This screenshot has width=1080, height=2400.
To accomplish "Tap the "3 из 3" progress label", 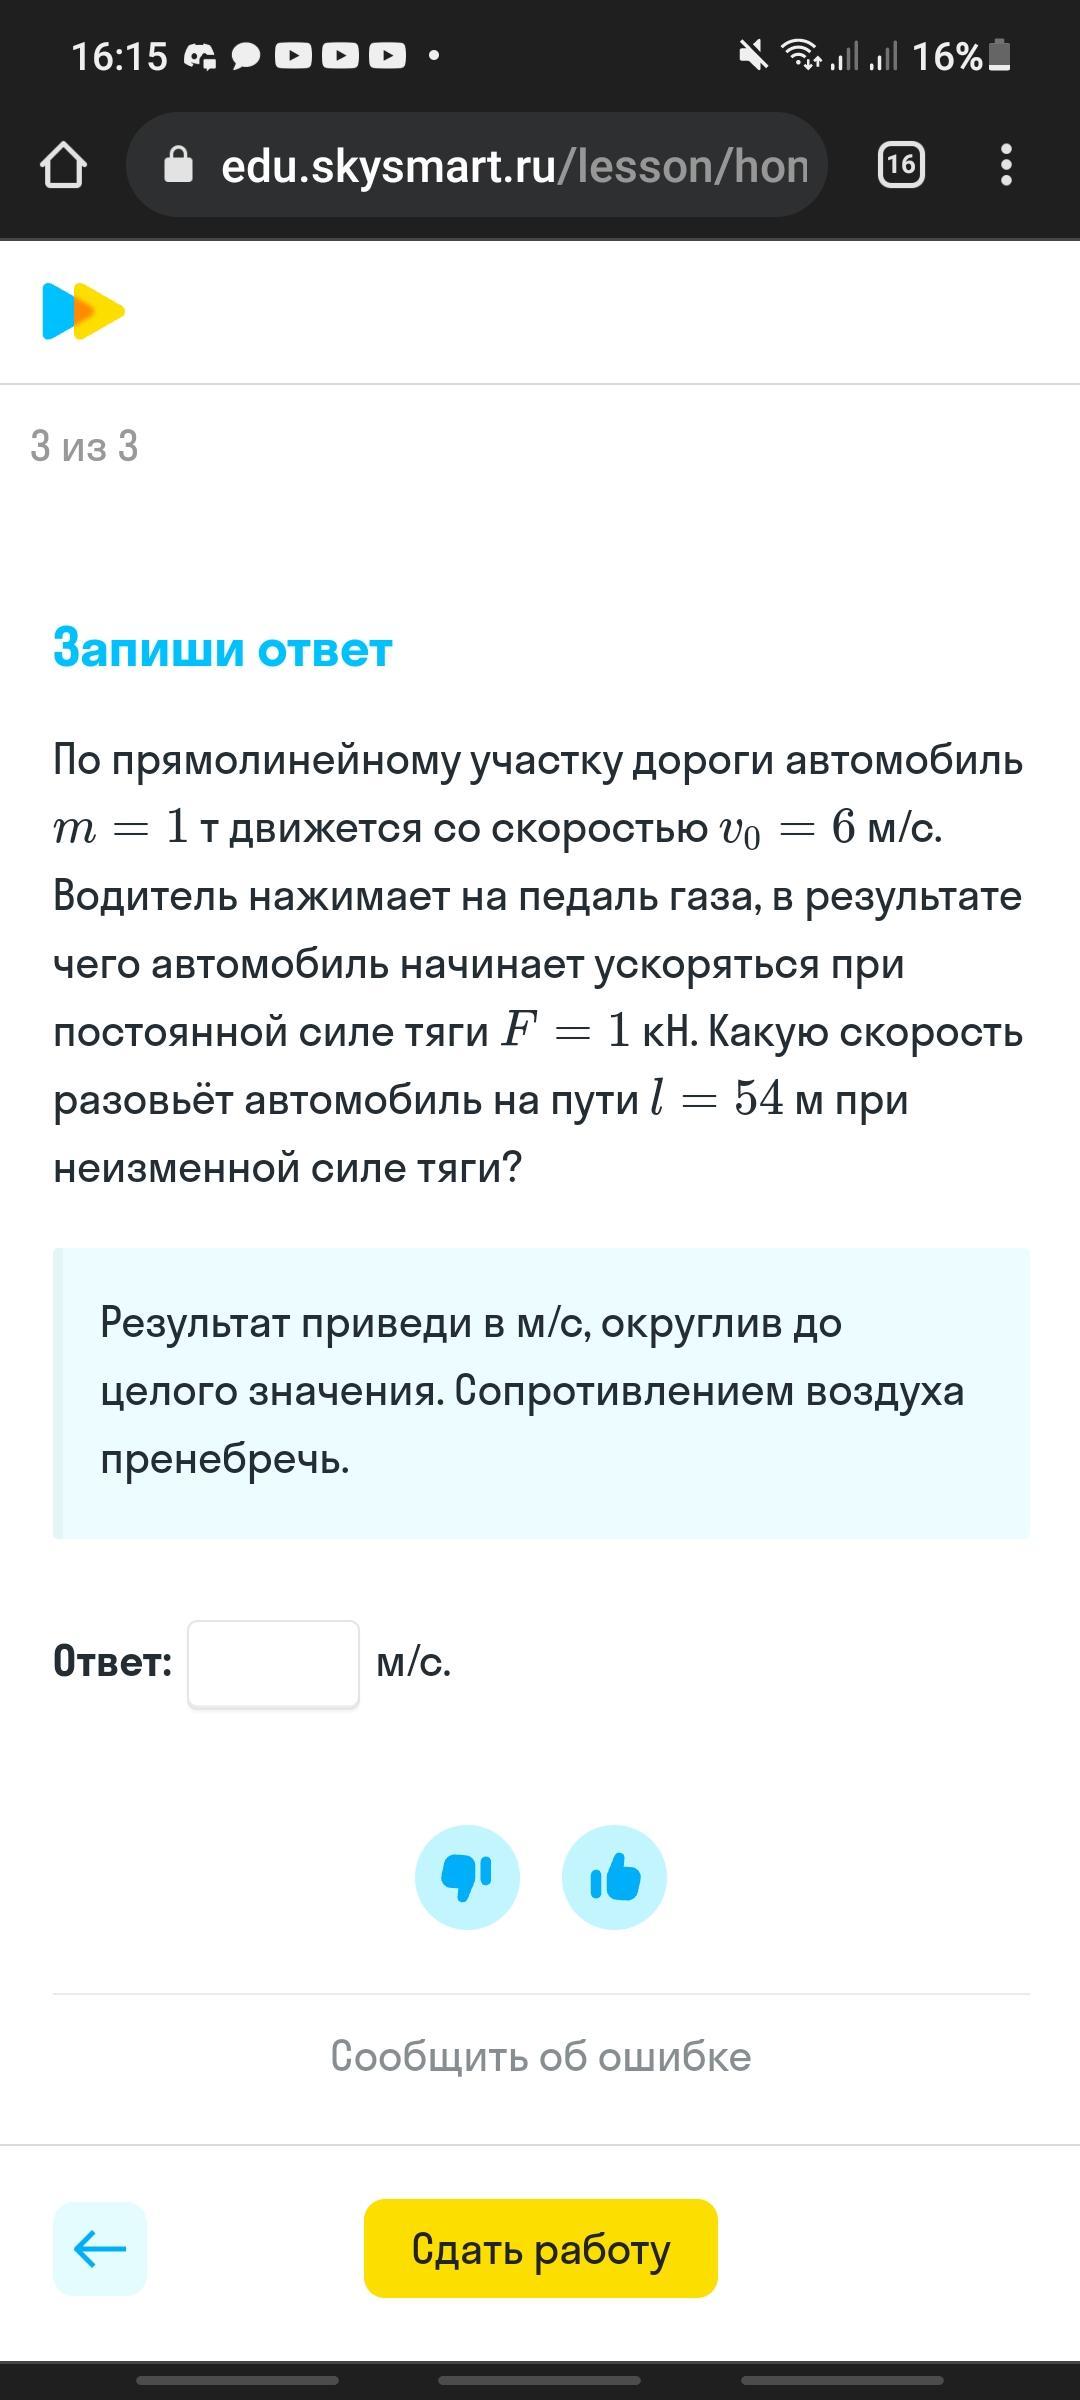I will [84, 446].
